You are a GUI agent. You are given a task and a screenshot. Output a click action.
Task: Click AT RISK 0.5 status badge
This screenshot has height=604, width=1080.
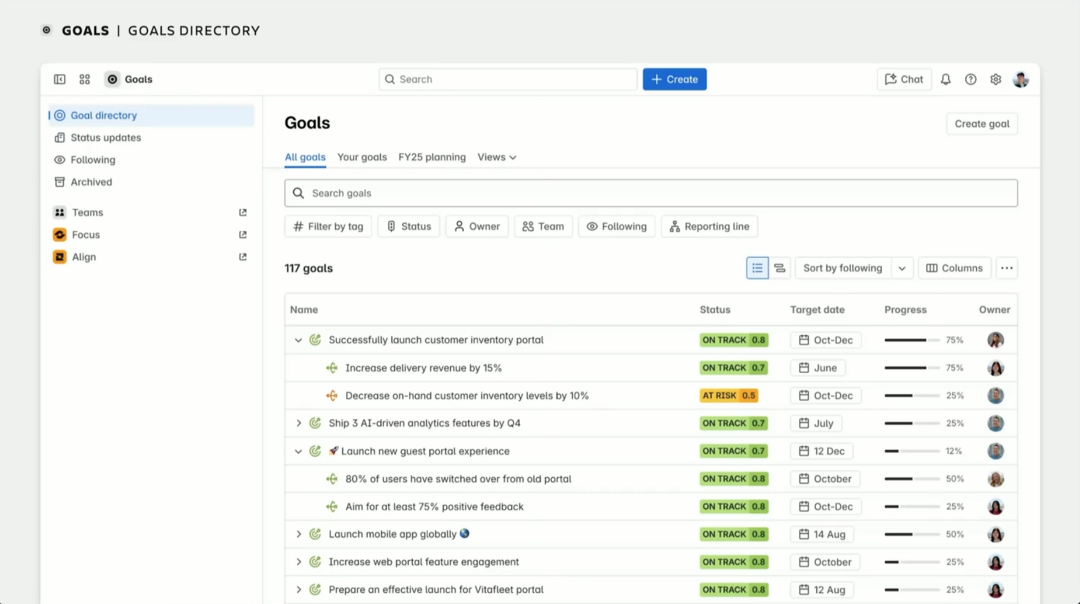[729, 395]
